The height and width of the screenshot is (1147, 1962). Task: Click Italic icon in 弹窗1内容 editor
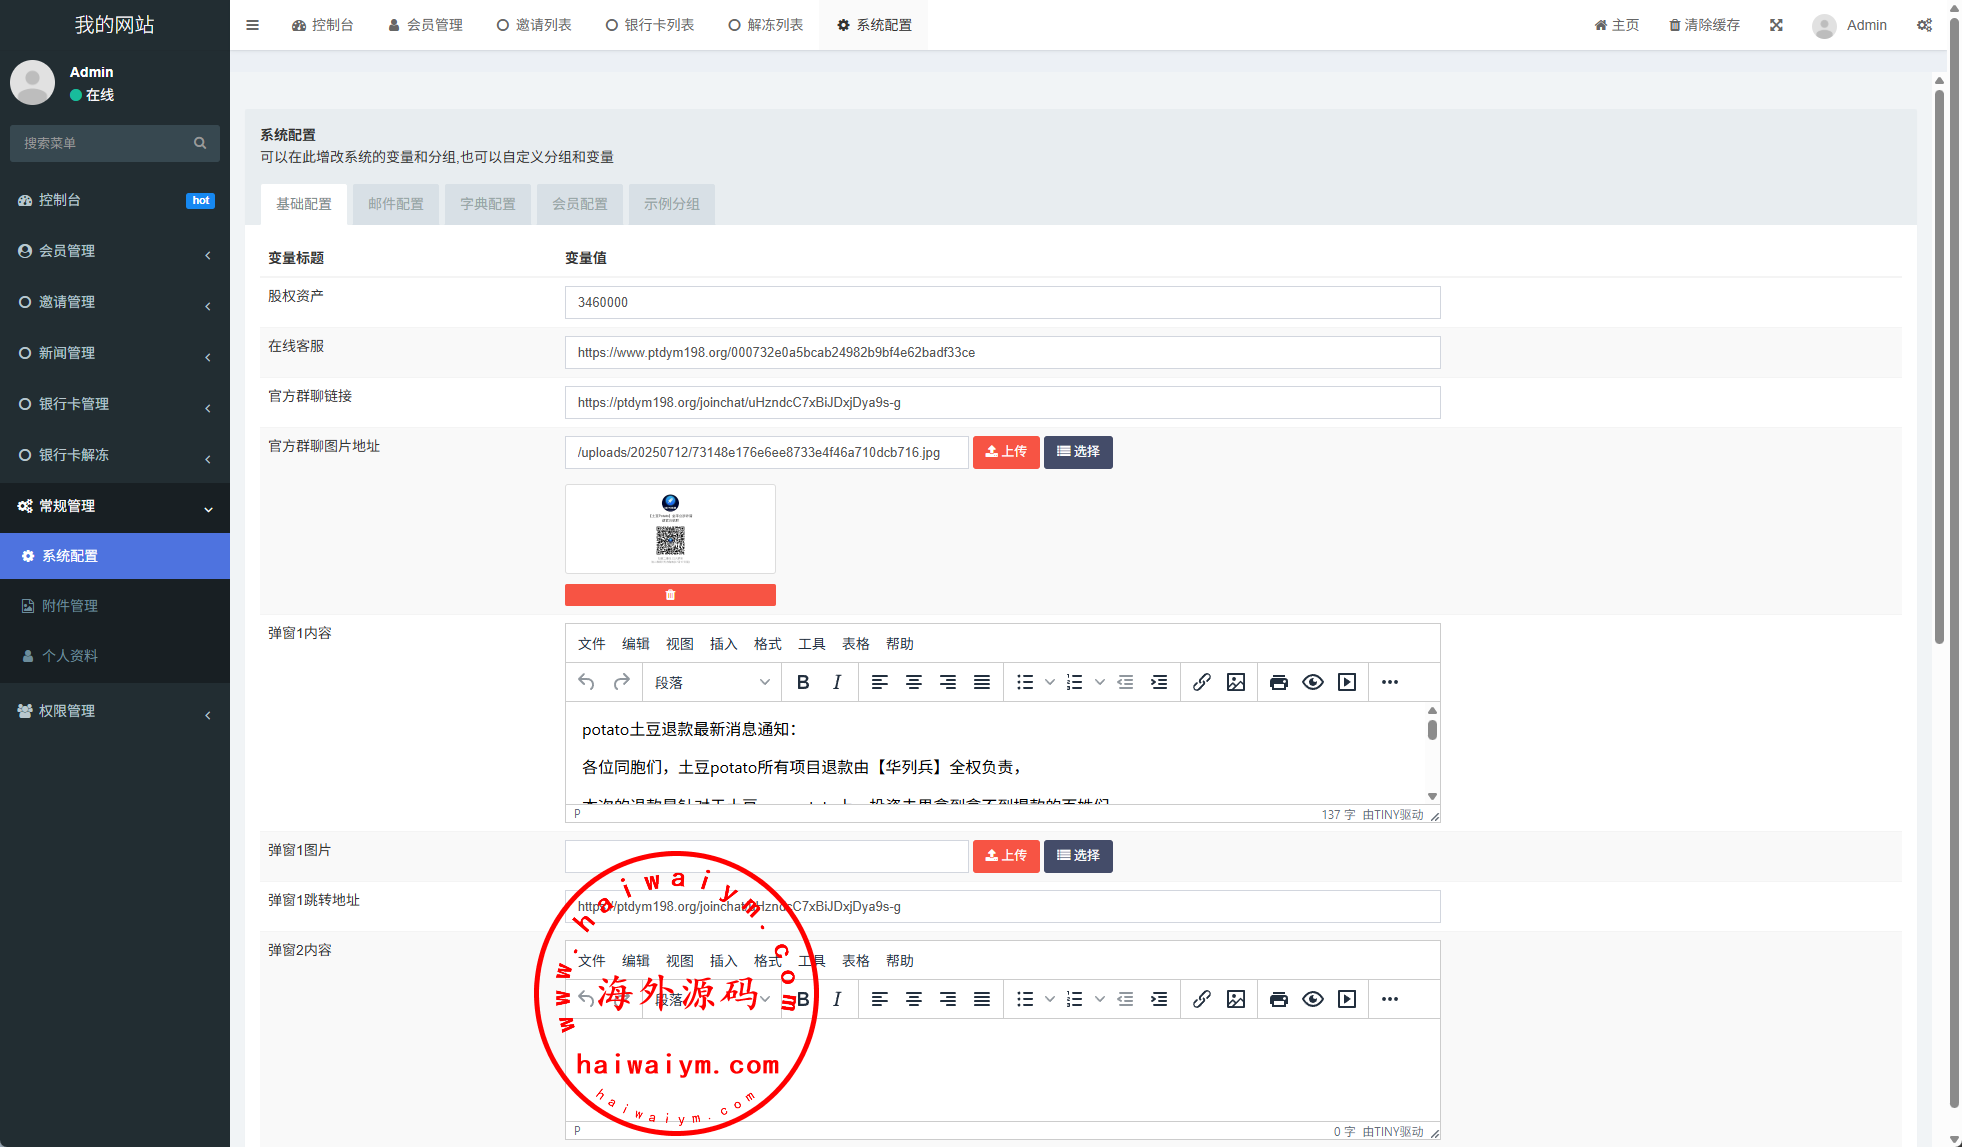pos(837,682)
